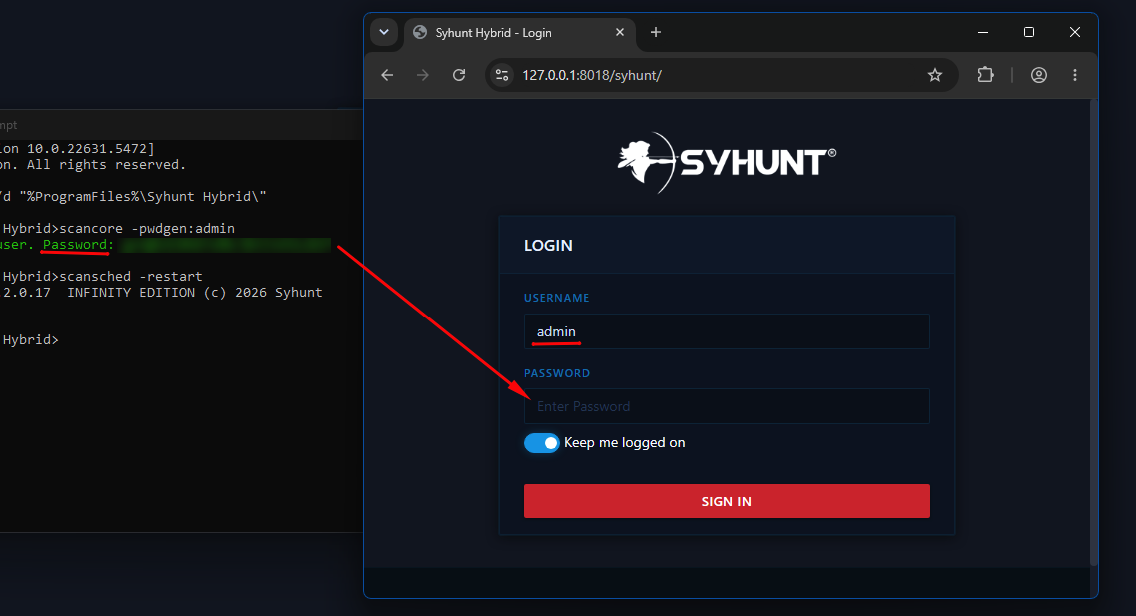Maximize the browser window
The height and width of the screenshot is (616, 1136).
click(1029, 33)
